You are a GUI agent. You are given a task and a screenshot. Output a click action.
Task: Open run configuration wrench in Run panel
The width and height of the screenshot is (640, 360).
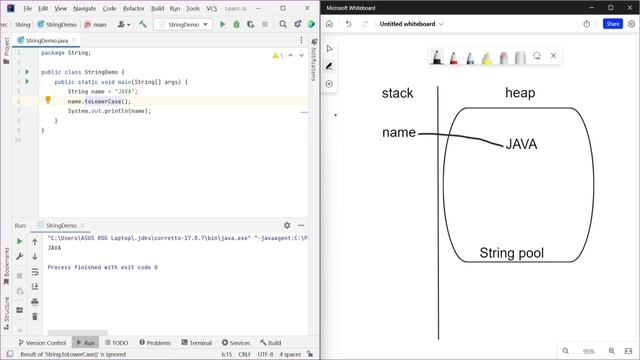pos(19,256)
